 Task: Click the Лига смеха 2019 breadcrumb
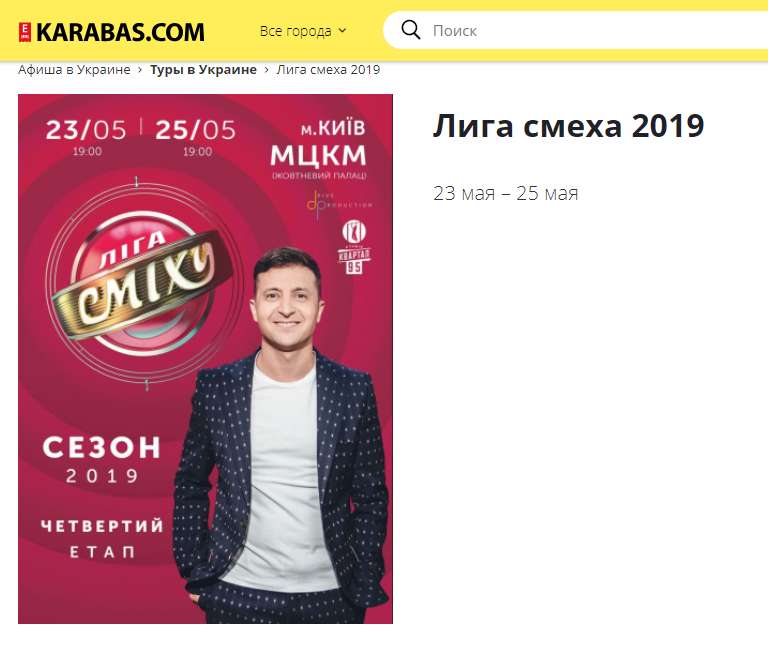328,70
